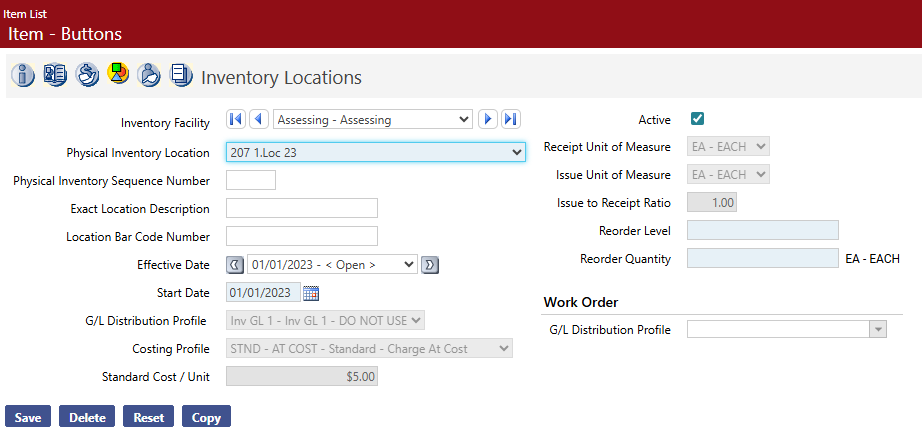Click the person in hand icon

coord(149,75)
